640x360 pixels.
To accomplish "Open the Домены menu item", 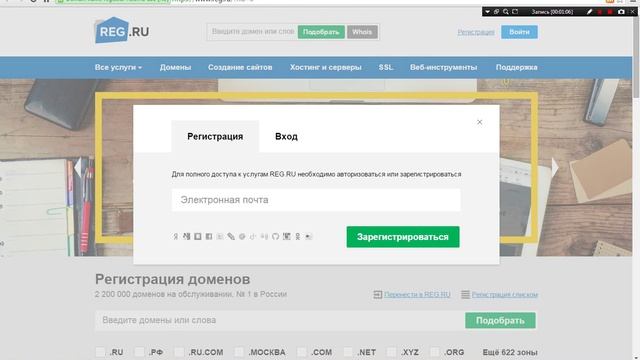I will pyautogui.click(x=175, y=67).
